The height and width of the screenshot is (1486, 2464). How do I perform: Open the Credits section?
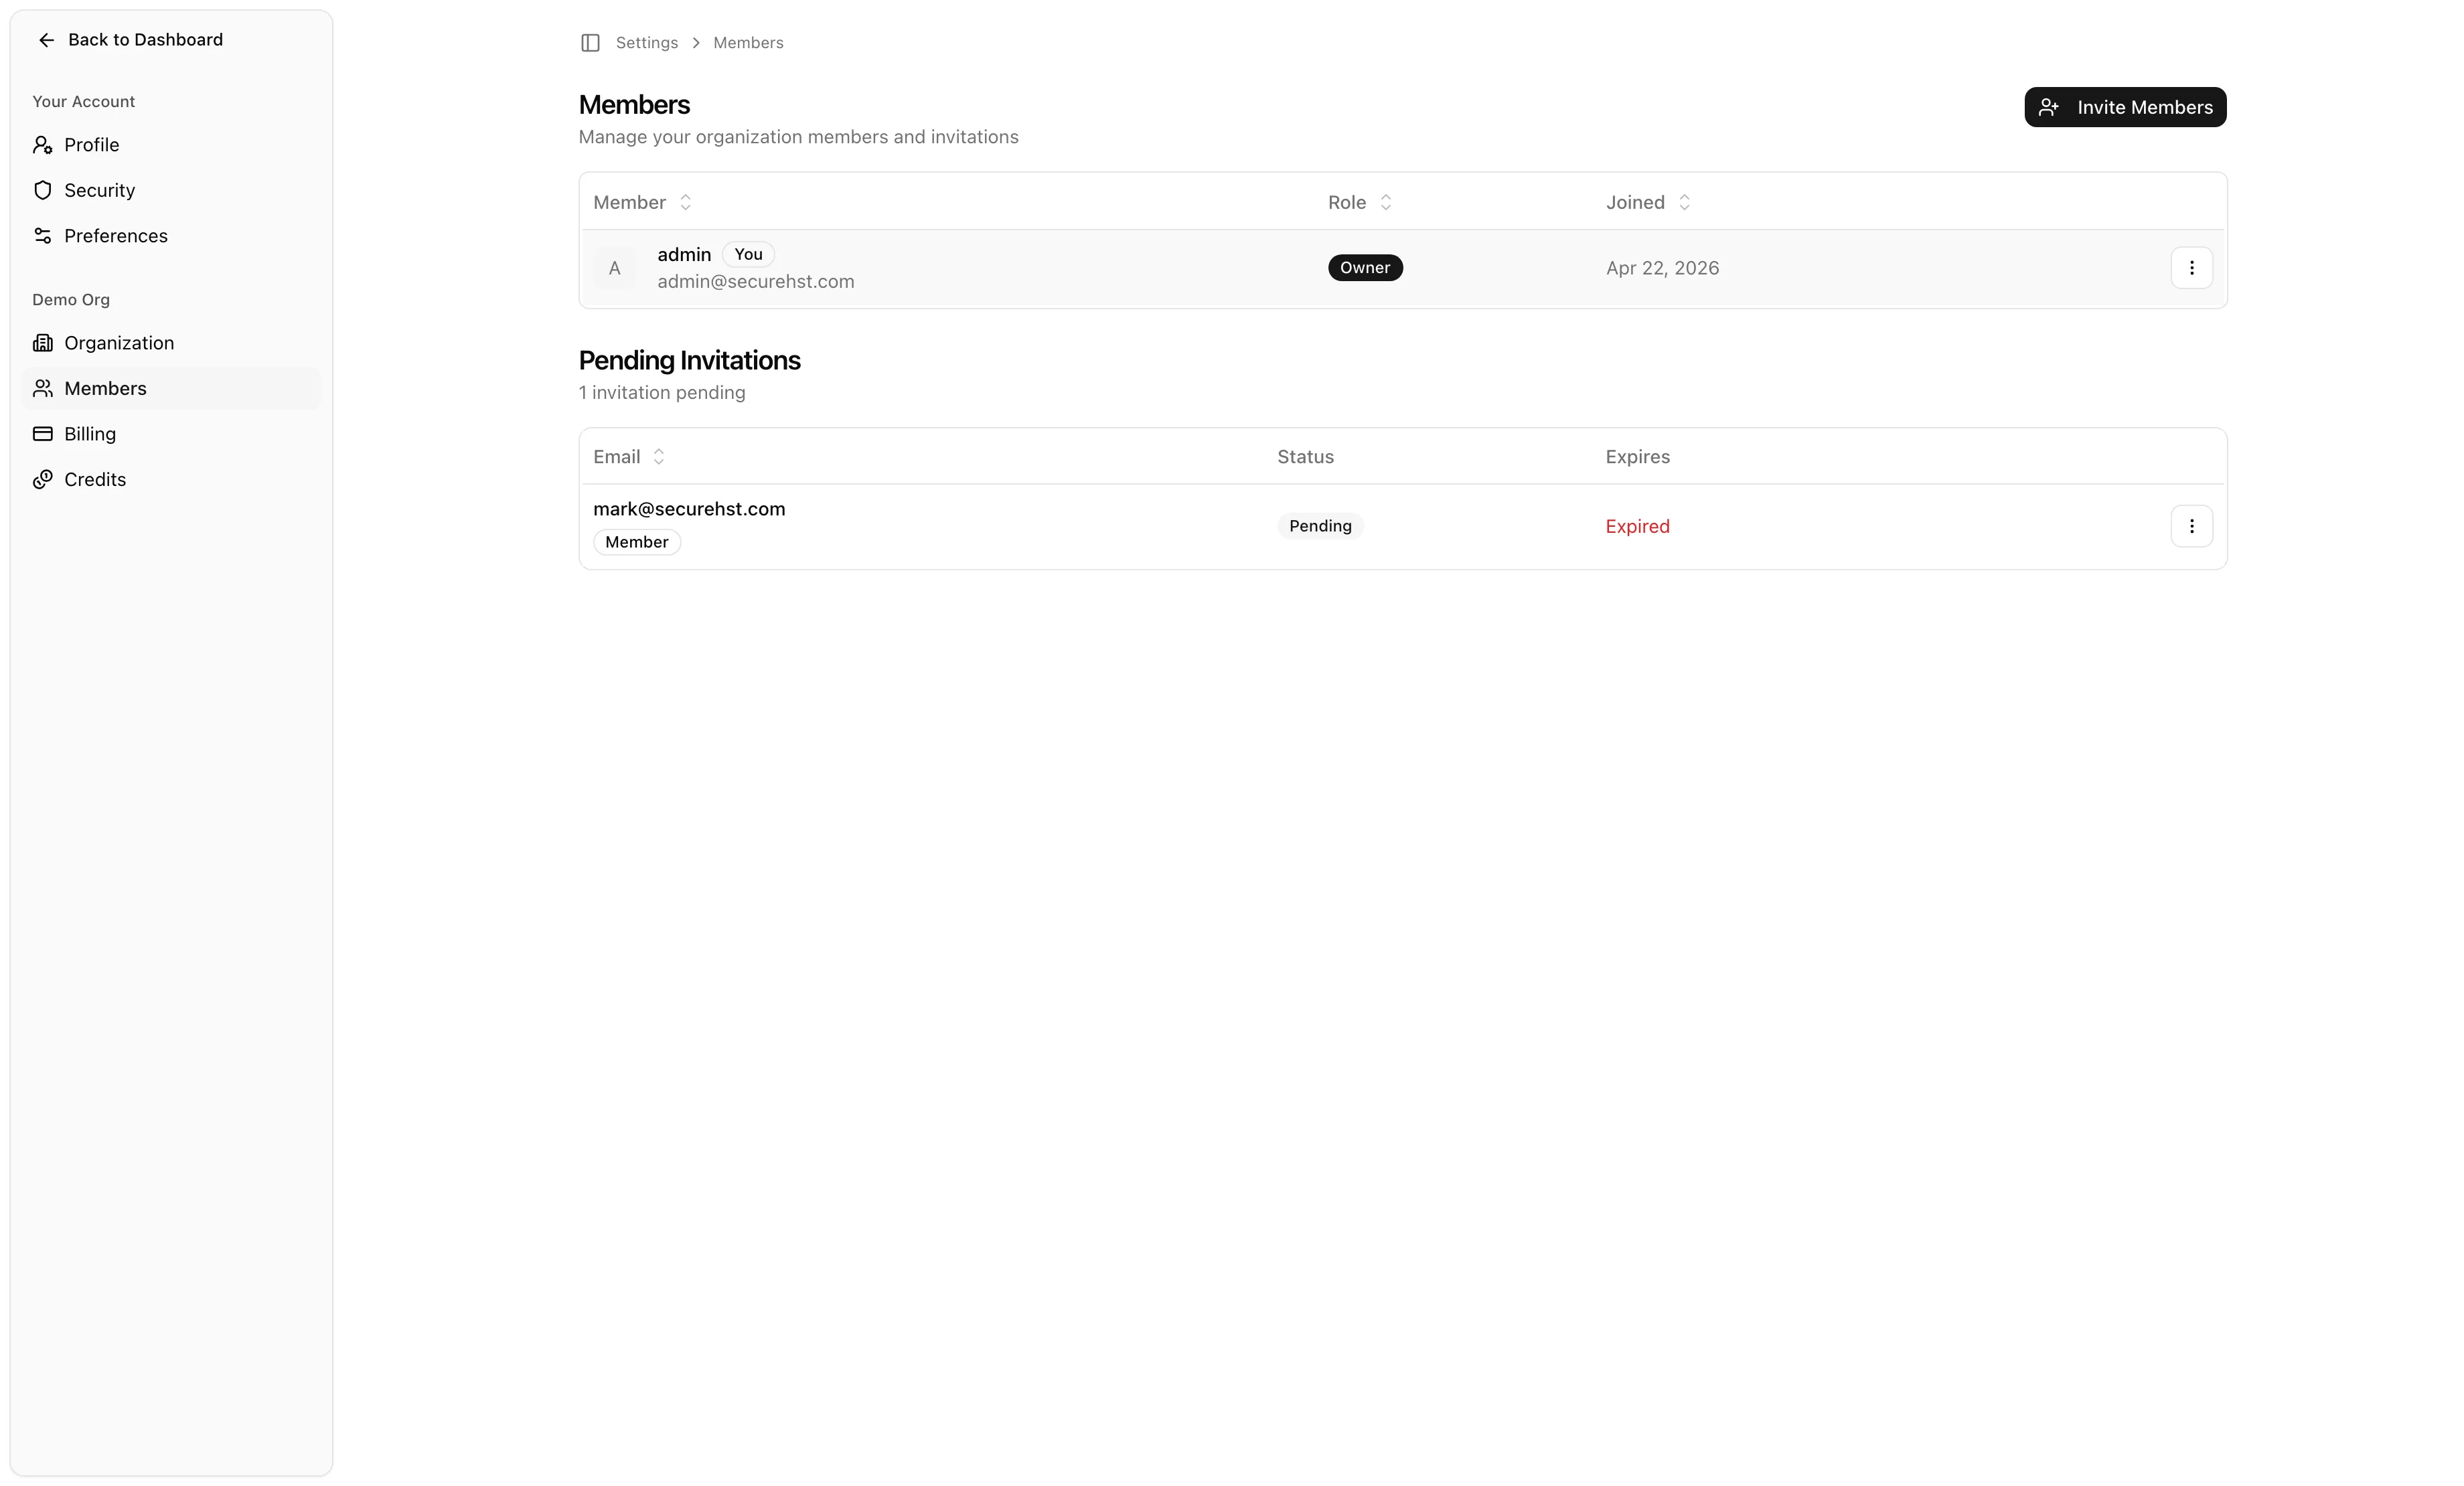171,479
